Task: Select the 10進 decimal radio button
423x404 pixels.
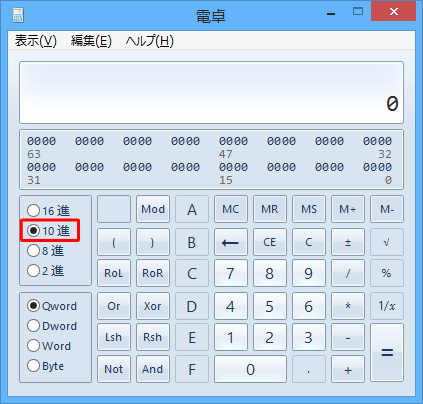Action: pyautogui.click(x=49, y=230)
